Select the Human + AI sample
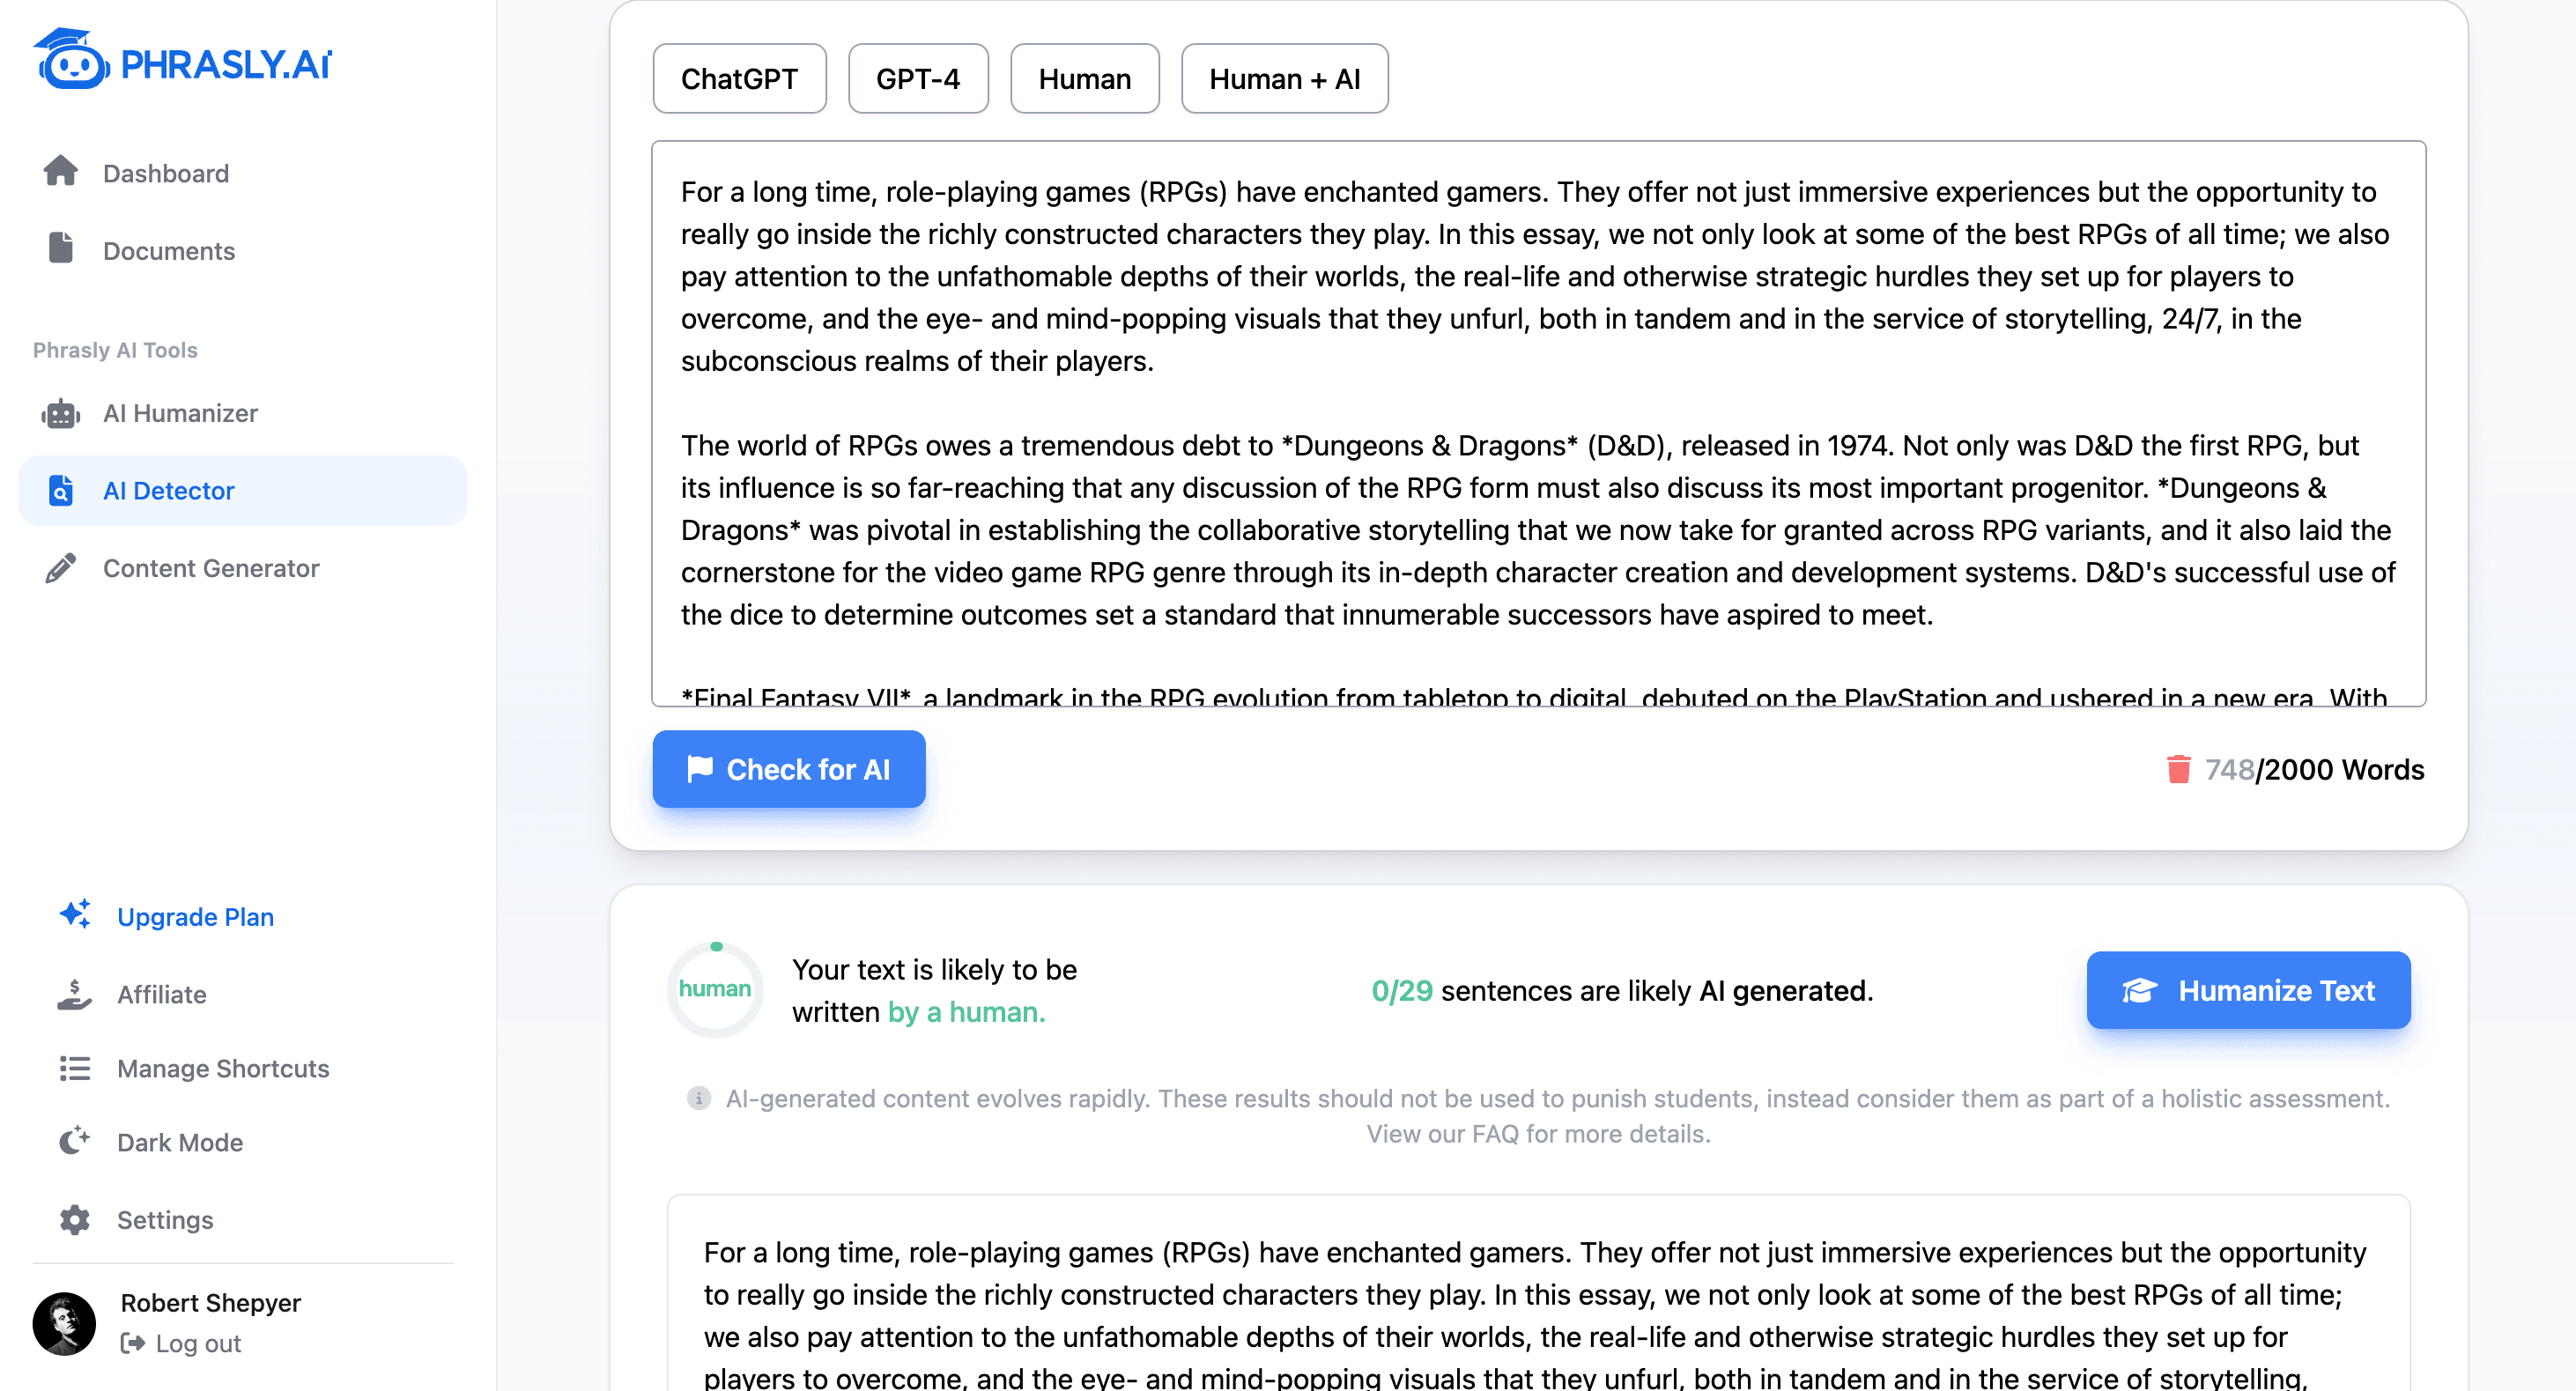Image resolution: width=2576 pixels, height=1391 pixels. tap(1284, 79)
